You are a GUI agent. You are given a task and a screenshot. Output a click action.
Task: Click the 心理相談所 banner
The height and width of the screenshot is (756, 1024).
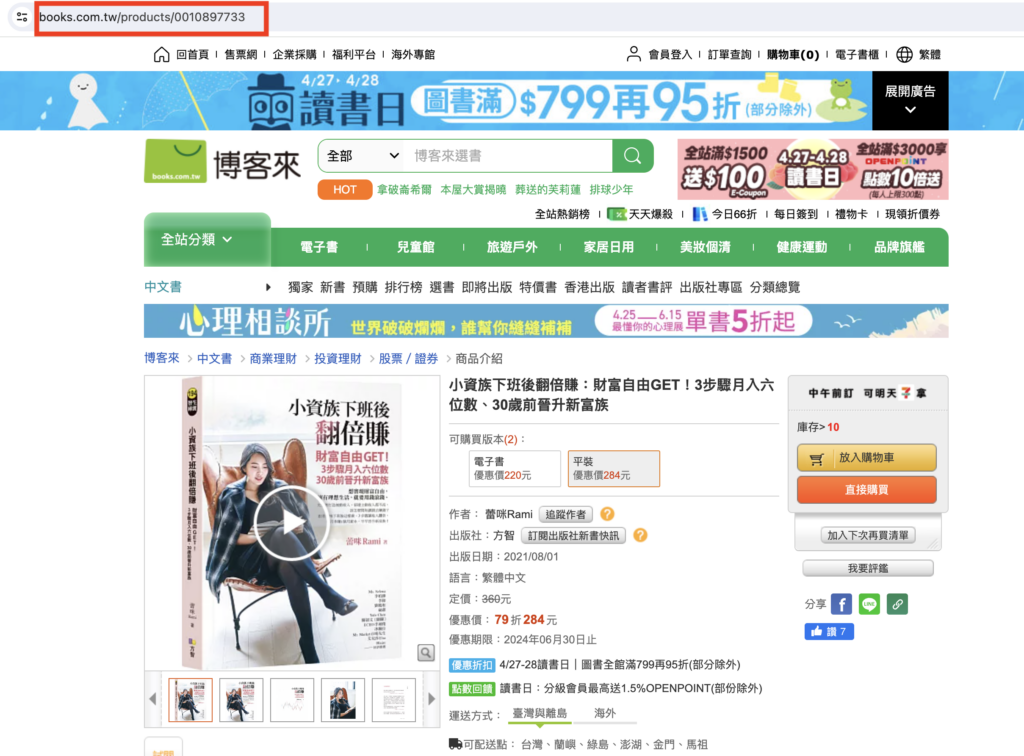pyautogui.click(x=546, y=321)
